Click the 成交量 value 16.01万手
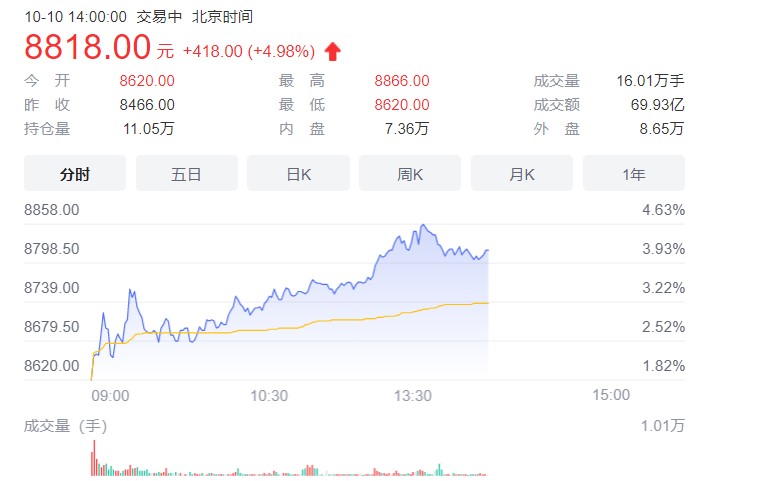The height and width of the screenshot is (481, 766). pos(650,81)
